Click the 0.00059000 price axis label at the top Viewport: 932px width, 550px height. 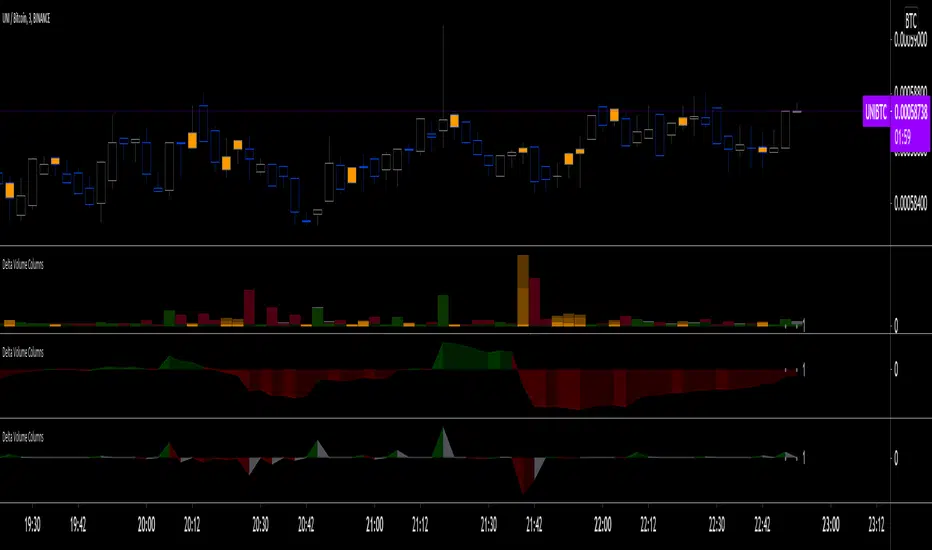pyautogui.click(x=910, y=40)
